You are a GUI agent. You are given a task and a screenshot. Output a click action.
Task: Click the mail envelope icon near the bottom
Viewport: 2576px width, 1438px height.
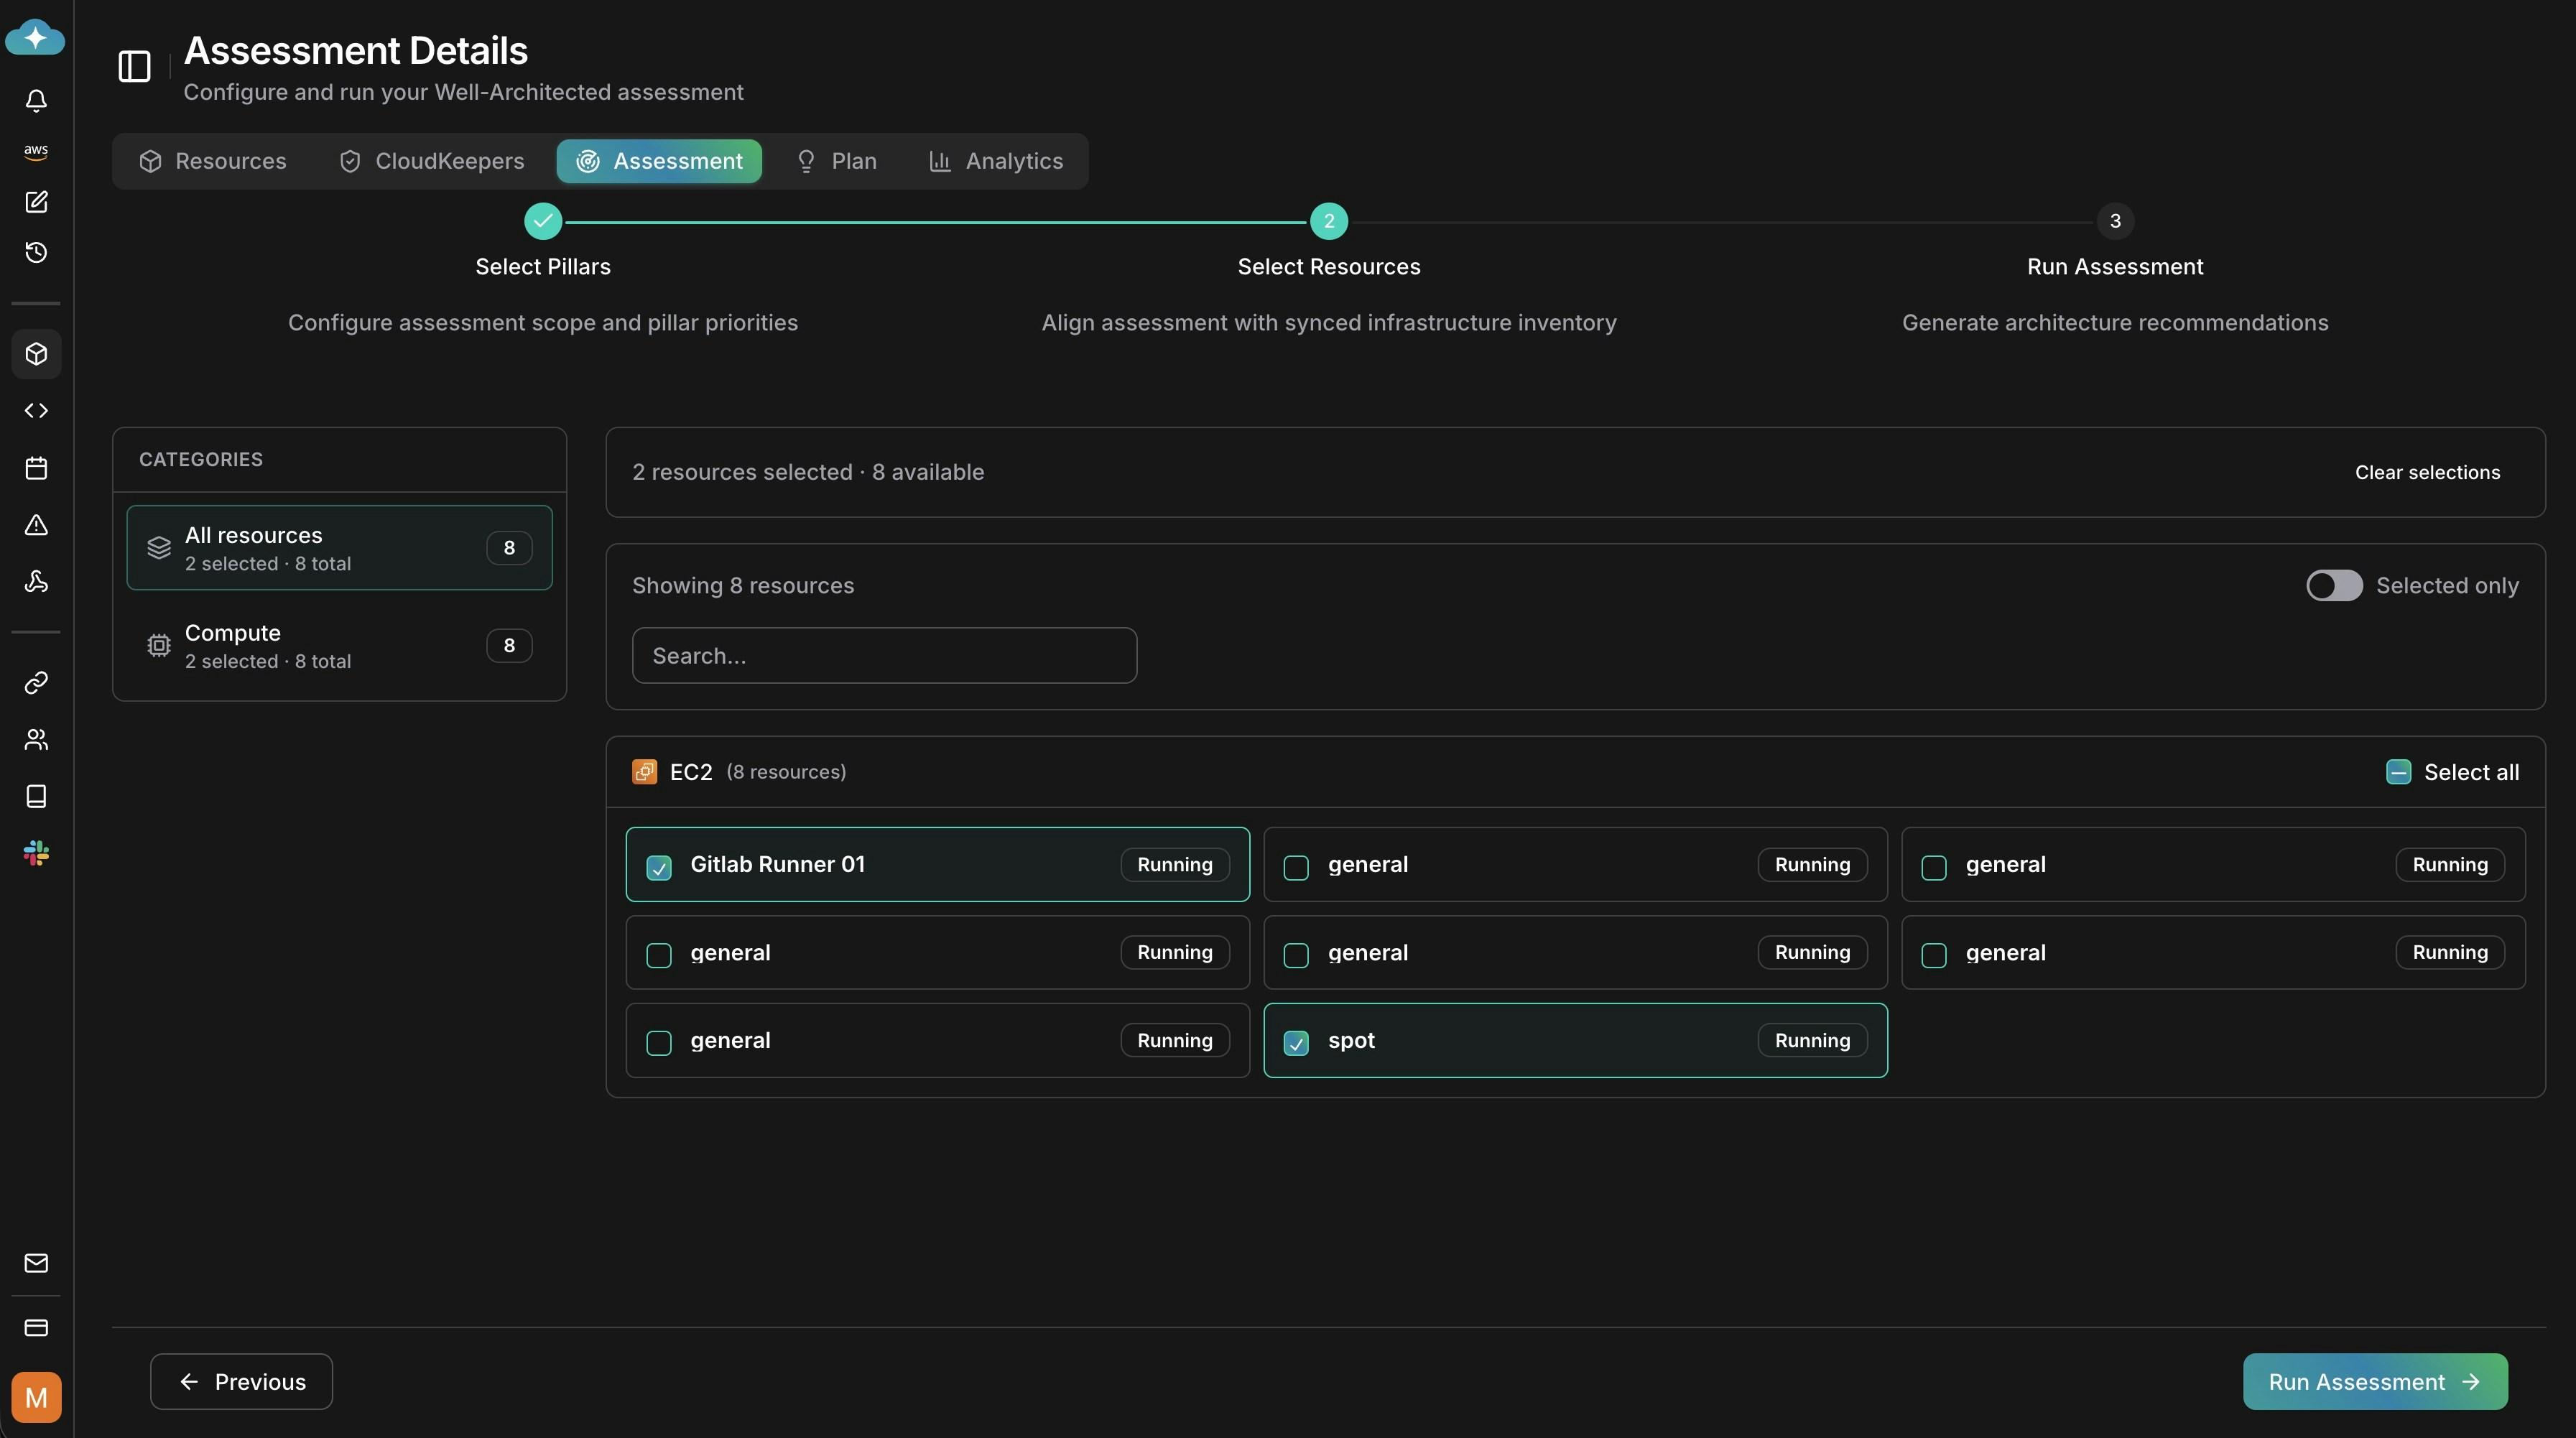tap(36, 1263)
